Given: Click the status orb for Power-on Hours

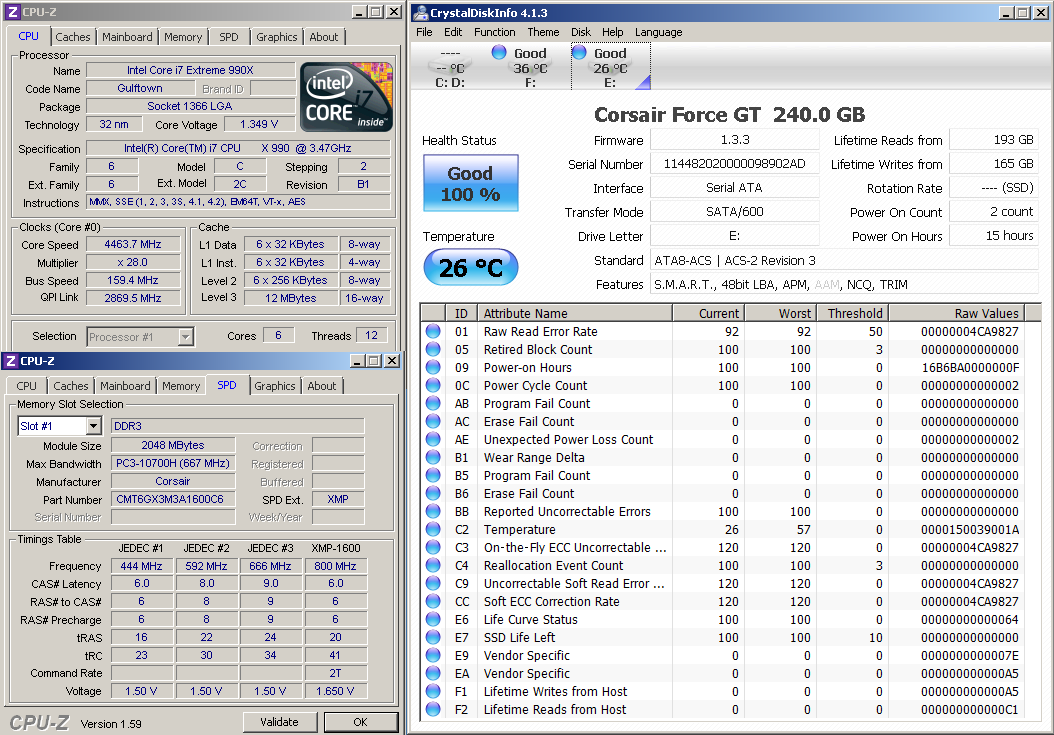Looking at the screenshot, I should tap(433, 368).
